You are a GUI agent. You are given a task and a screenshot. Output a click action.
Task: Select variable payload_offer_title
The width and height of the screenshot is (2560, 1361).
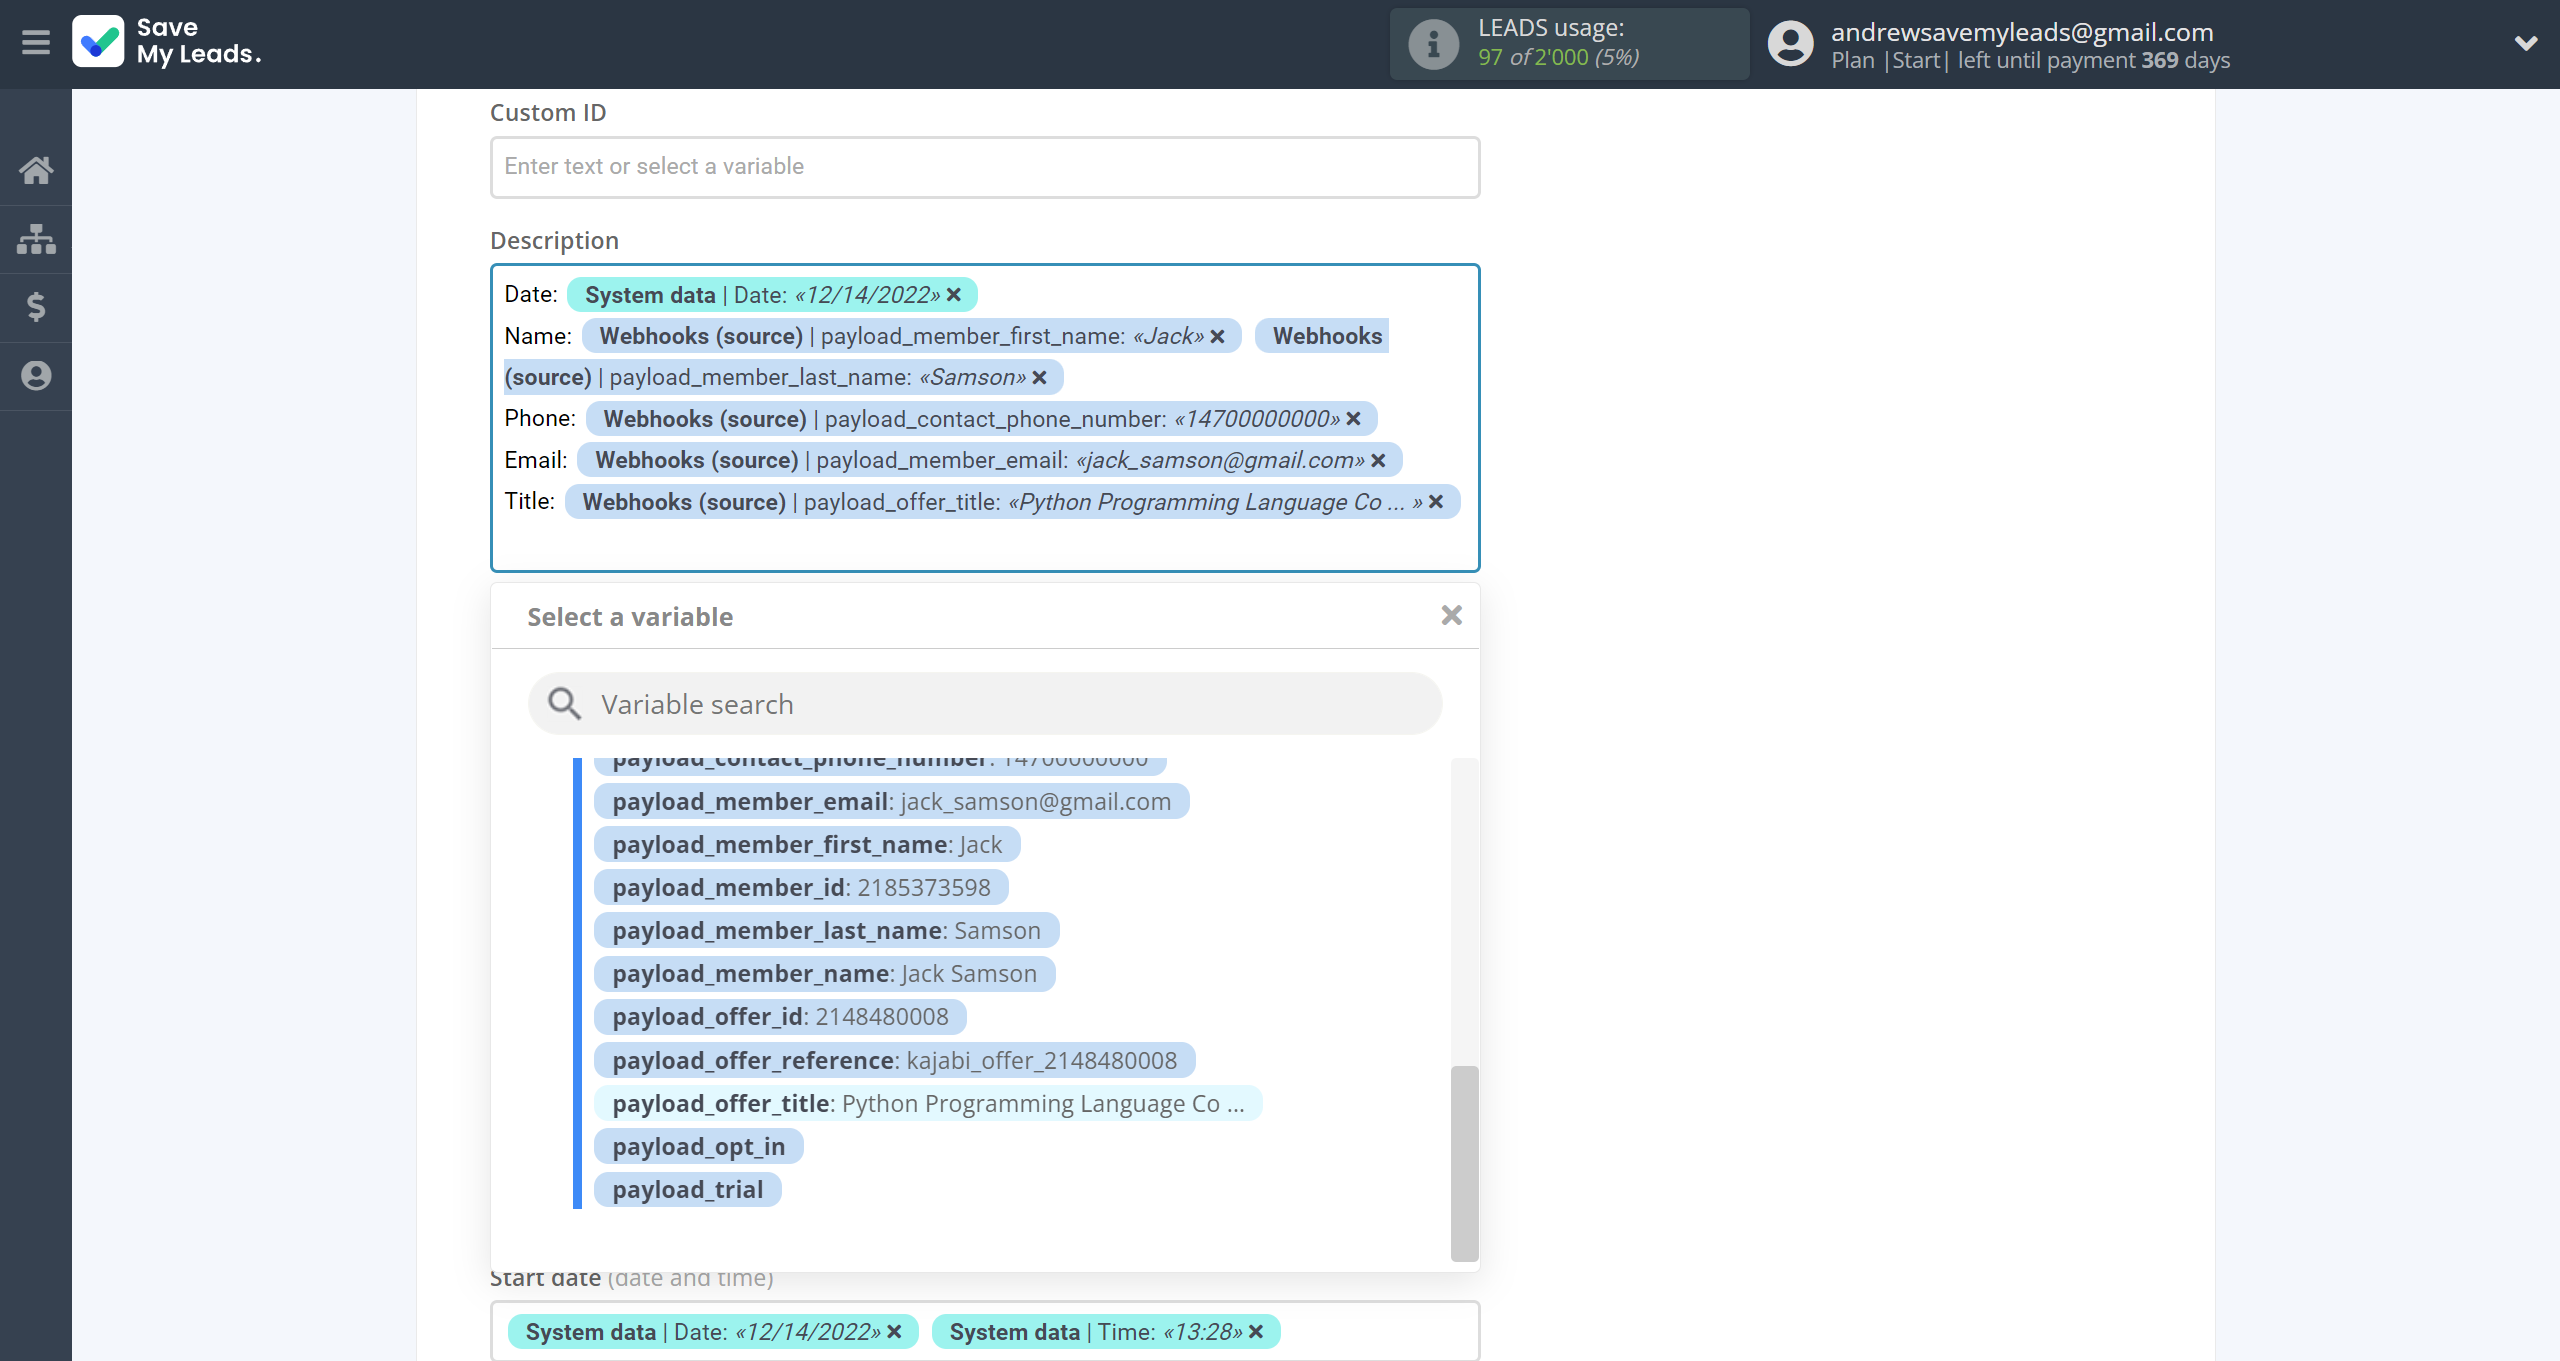tap(928, 1104)
